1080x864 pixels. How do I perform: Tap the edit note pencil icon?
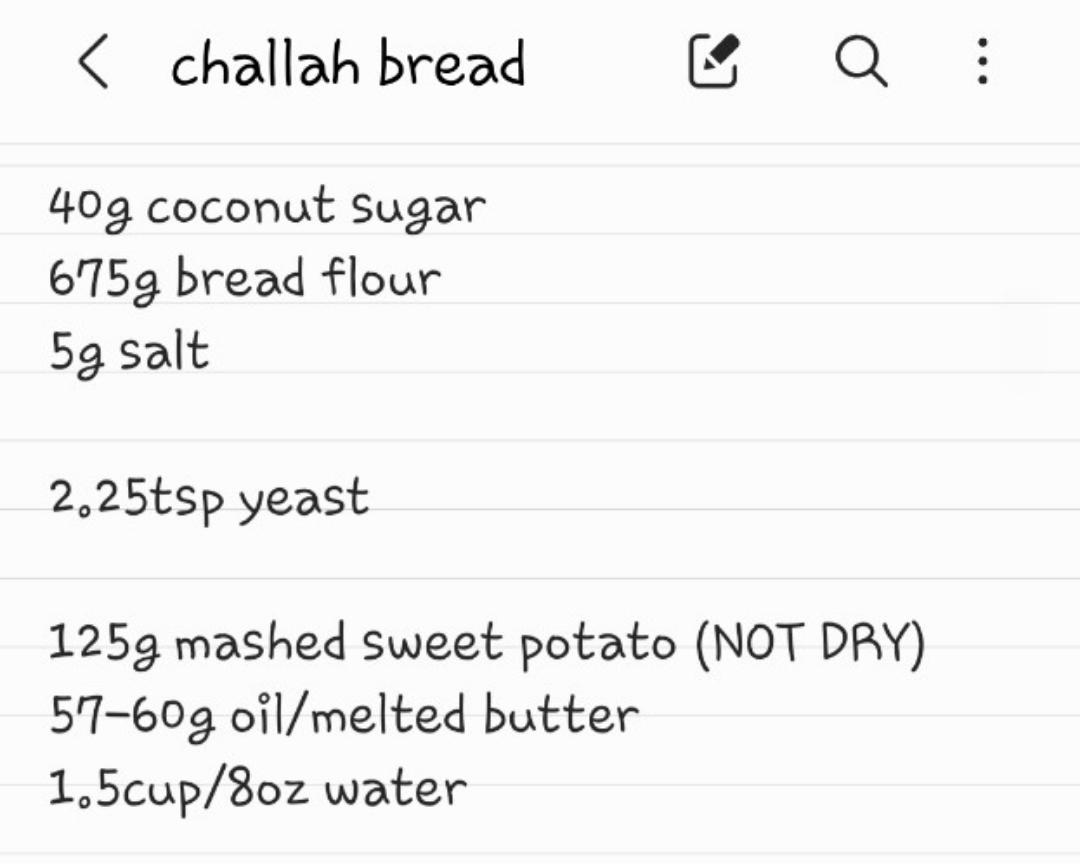pyautogui.click(x=714, y=62)
